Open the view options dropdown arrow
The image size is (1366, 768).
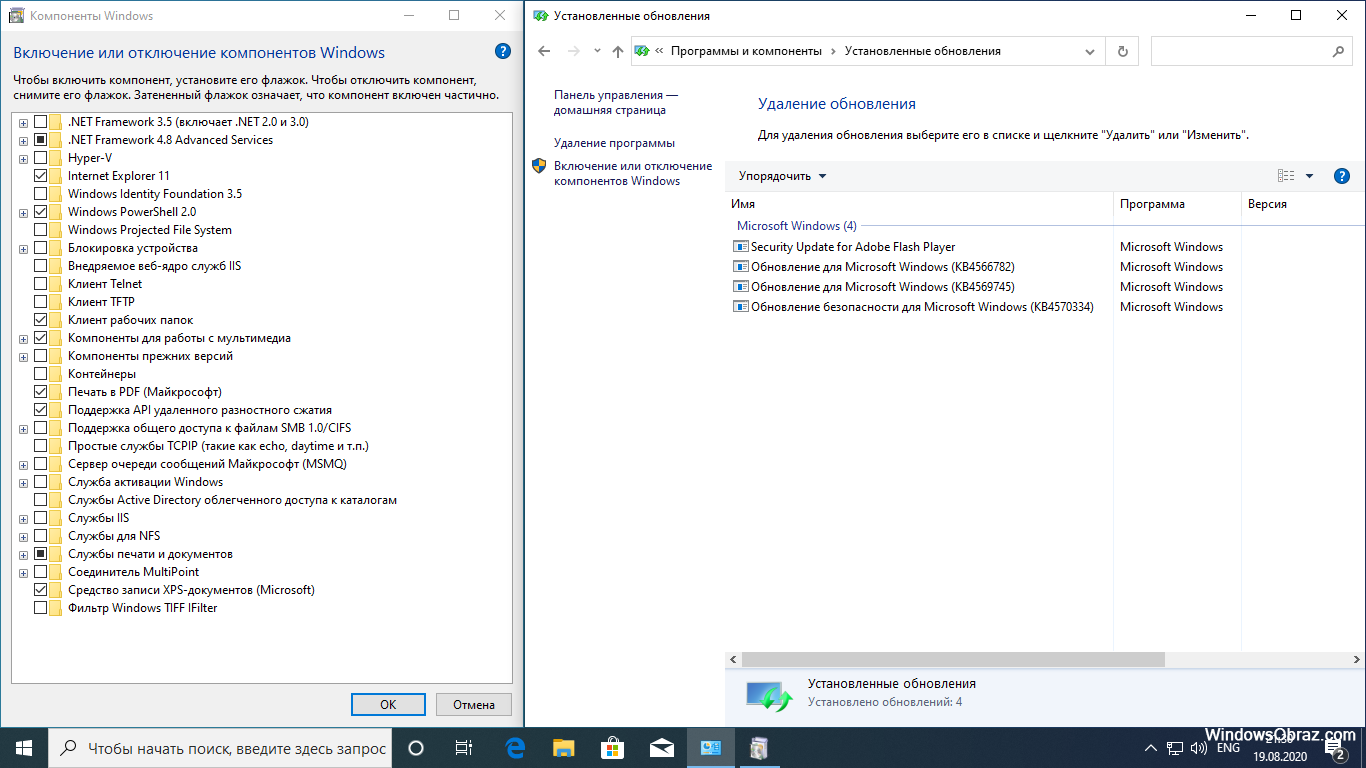pos(1309,176)
